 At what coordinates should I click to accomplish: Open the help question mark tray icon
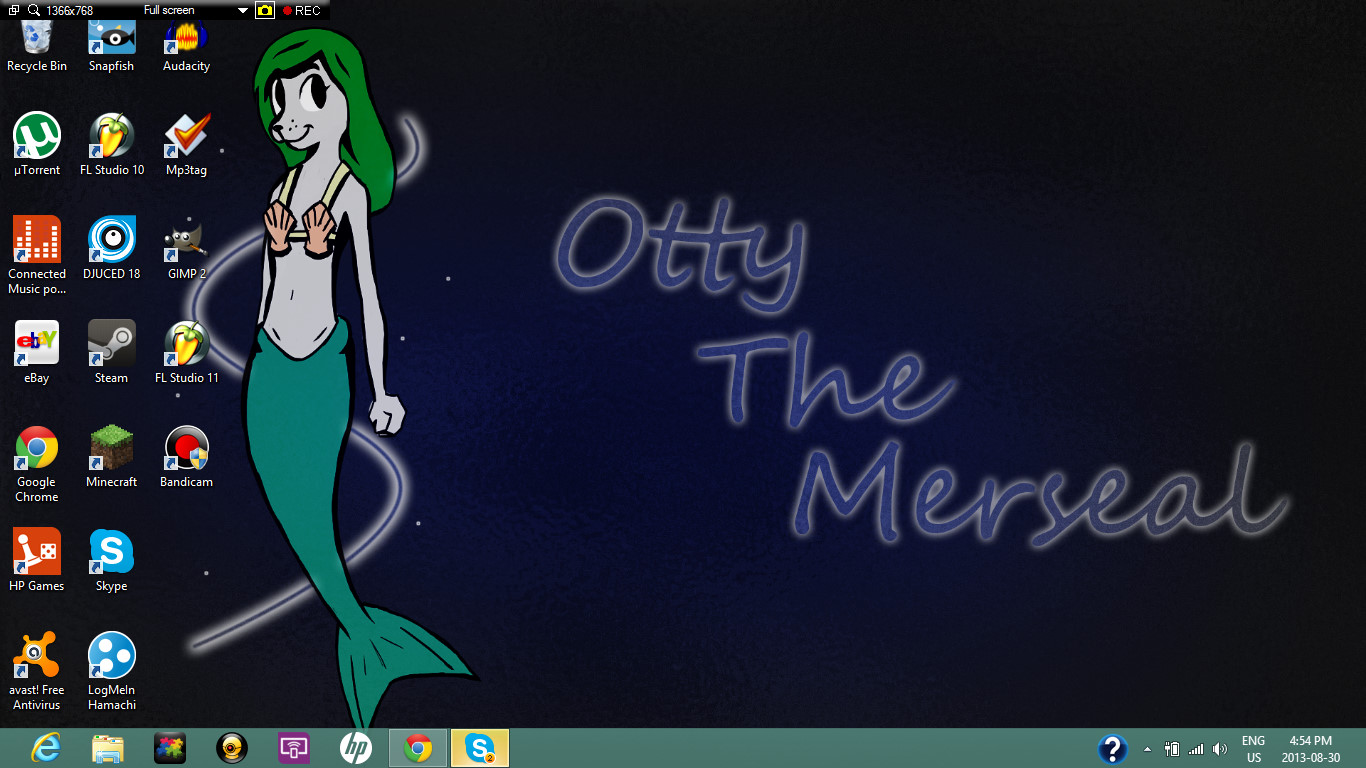pyautogui.click(x=1113, y=749)
